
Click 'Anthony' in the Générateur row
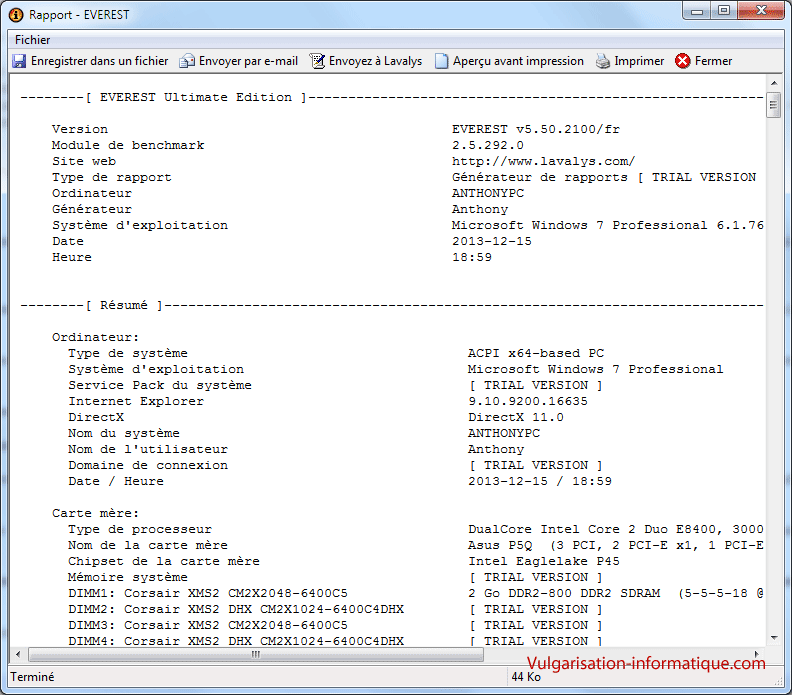click(x=480, y=210)
